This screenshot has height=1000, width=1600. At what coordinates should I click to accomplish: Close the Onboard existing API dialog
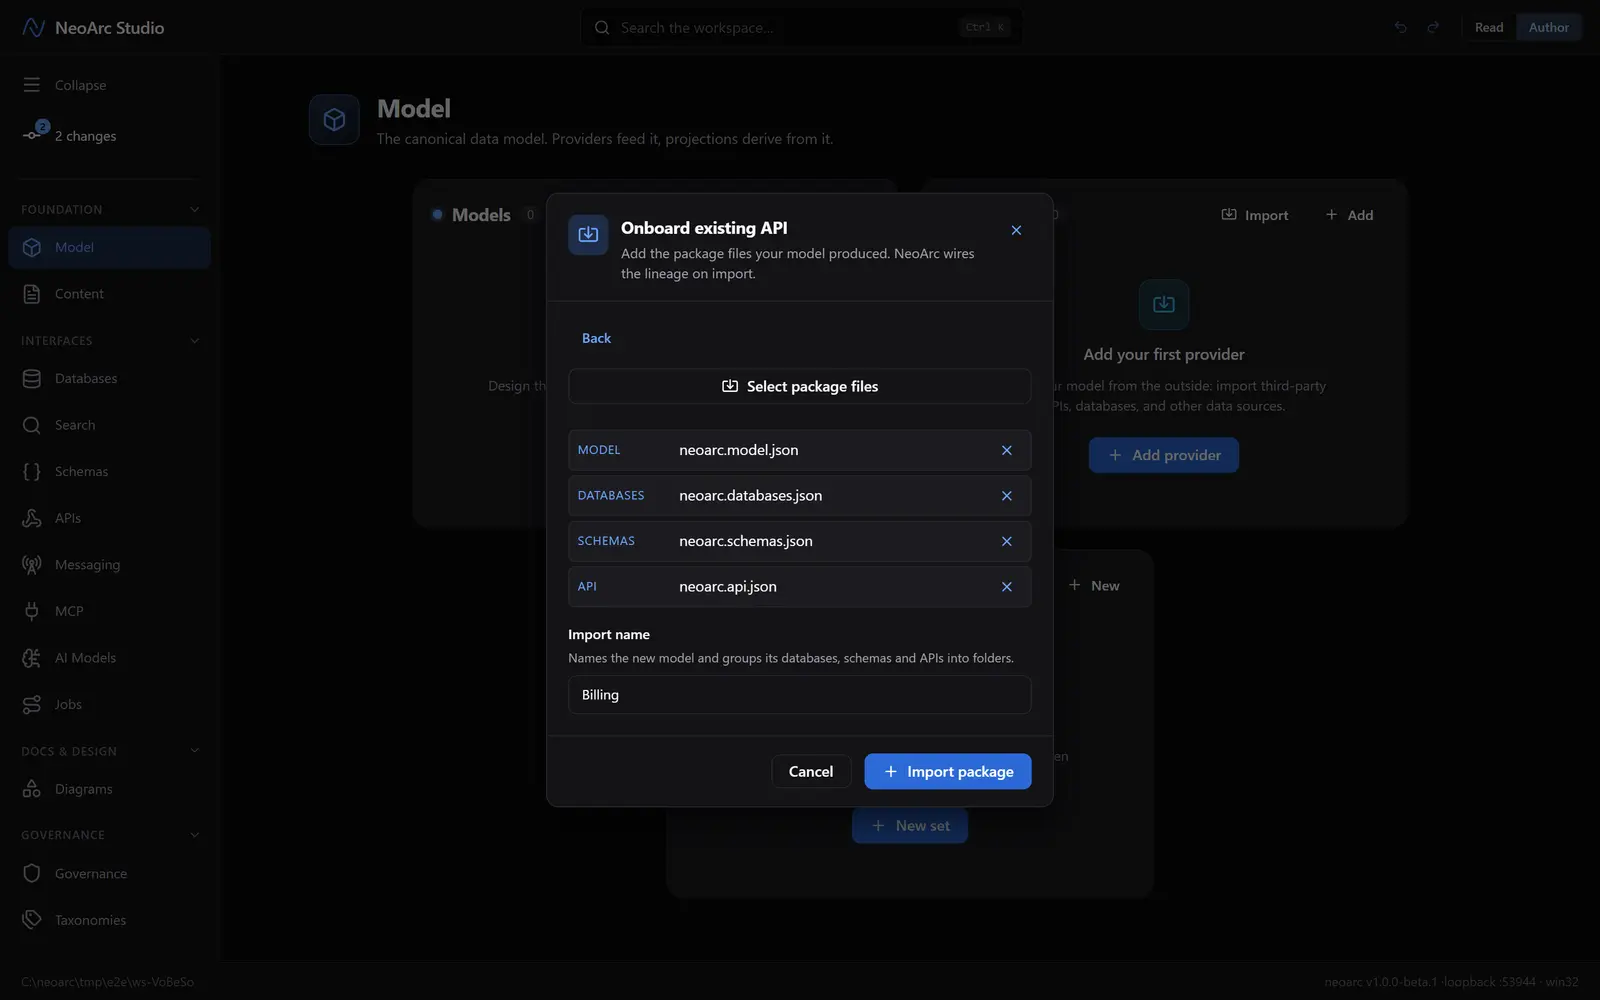(x=1016, y=230)
